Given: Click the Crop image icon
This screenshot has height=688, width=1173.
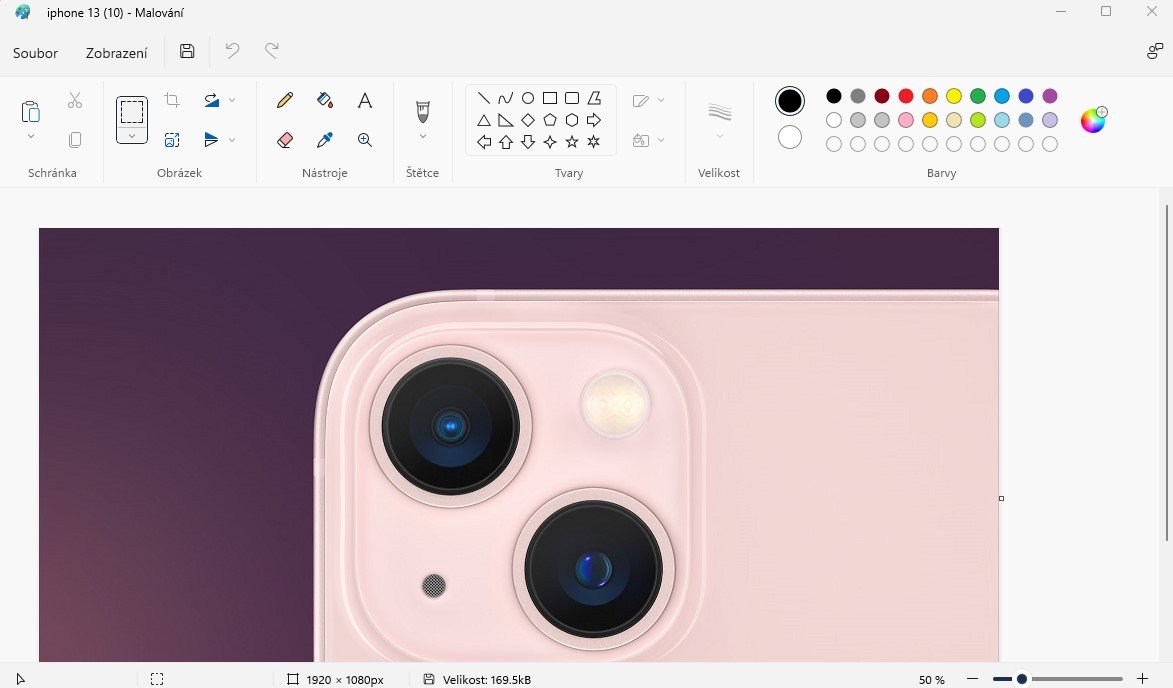Looking at the screenshot, I should click(172, 100).
